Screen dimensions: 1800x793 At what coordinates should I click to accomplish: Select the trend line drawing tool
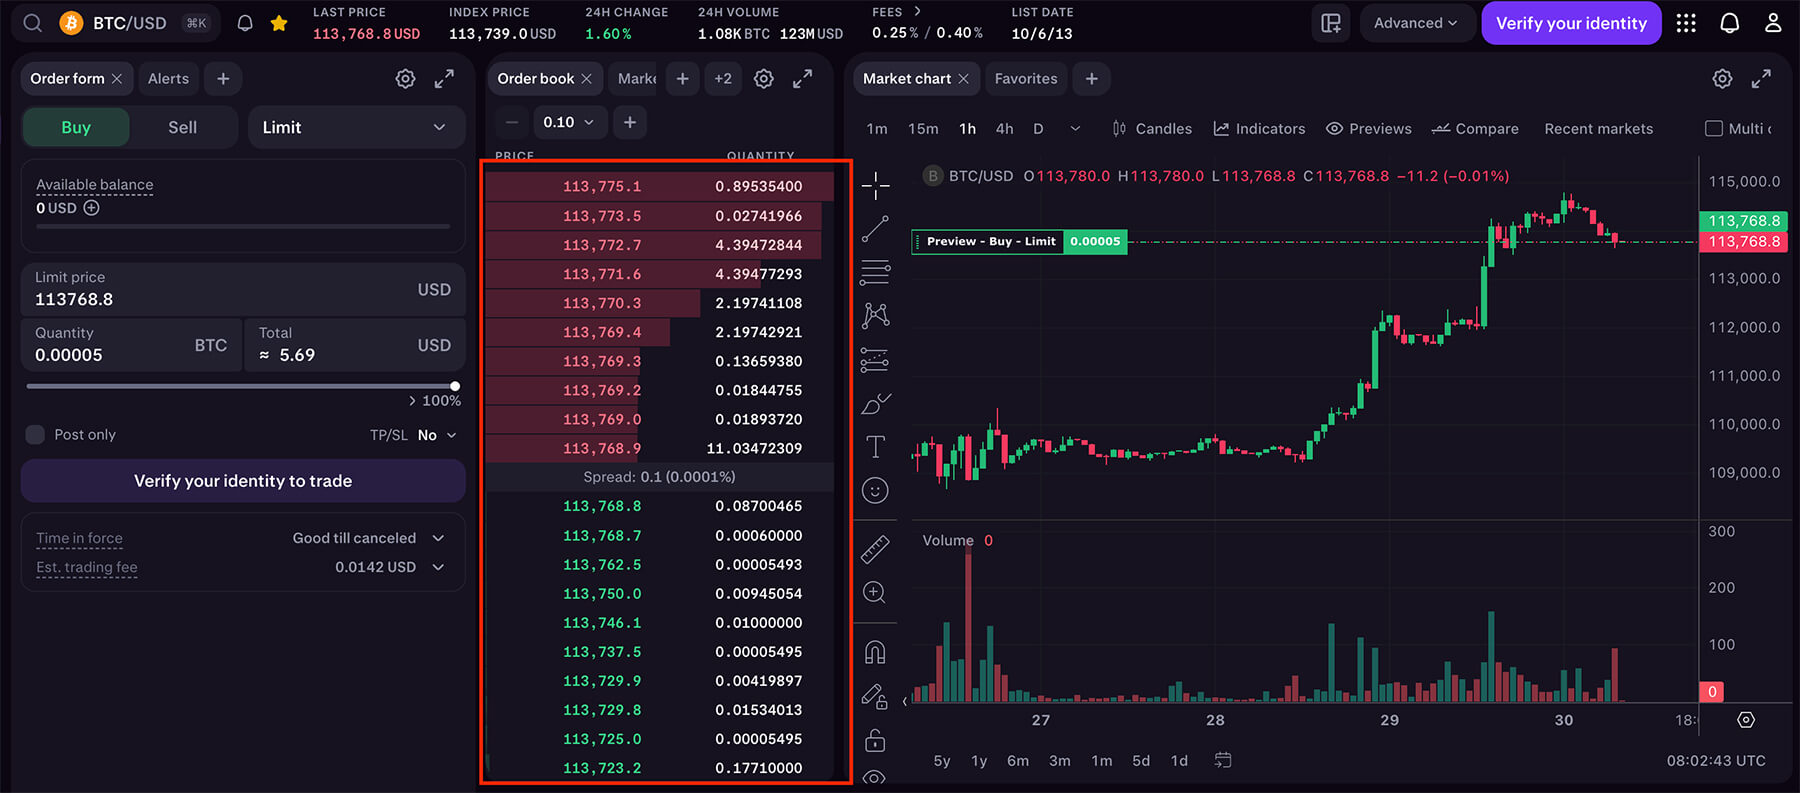click(875, 229)
